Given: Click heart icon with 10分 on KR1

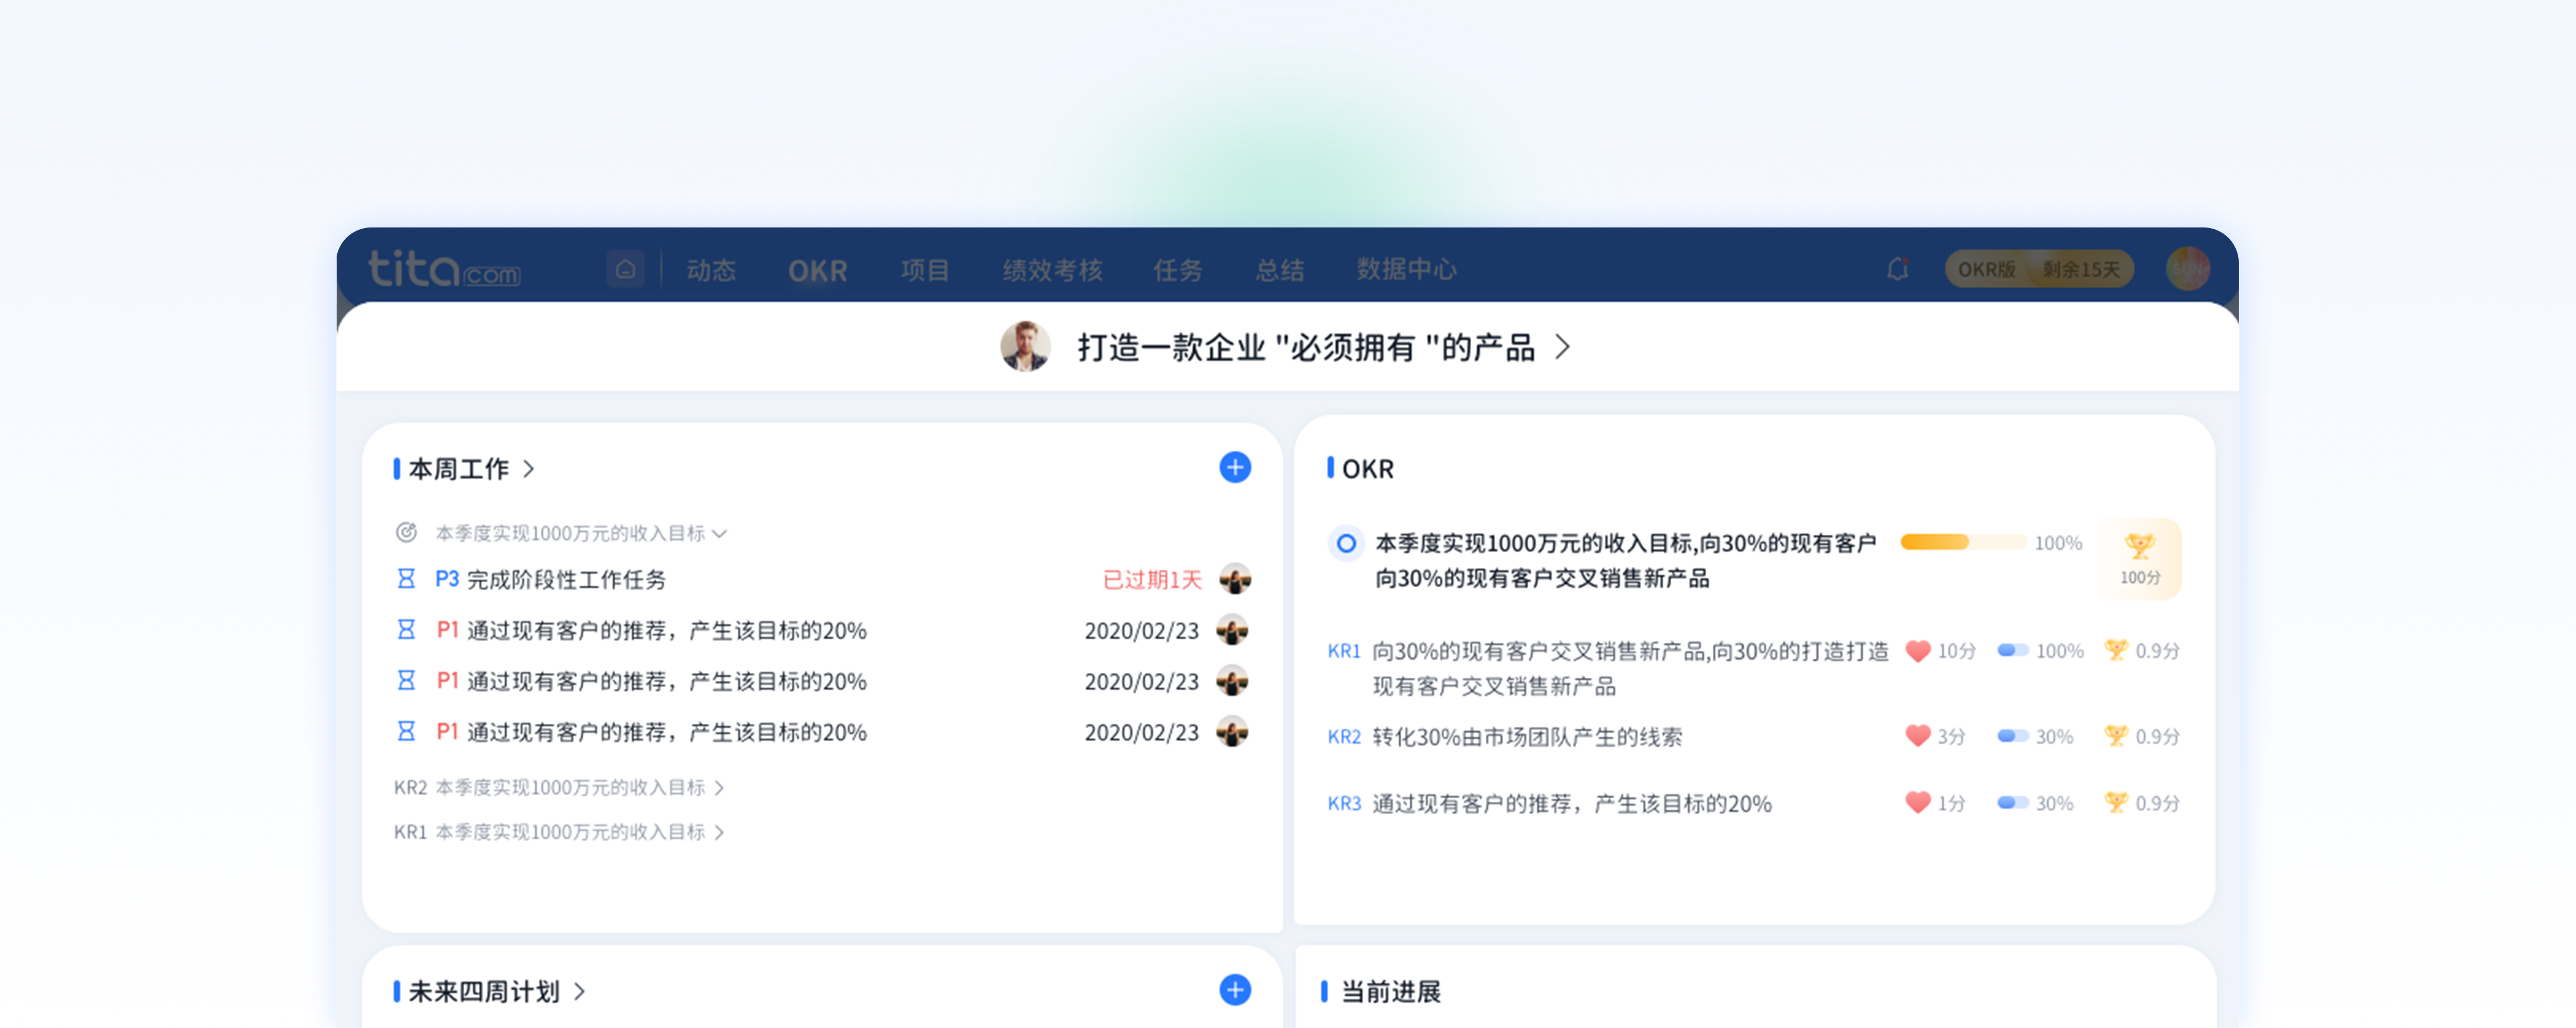Looking at the screenshot, I should (x=1917, y=650).
